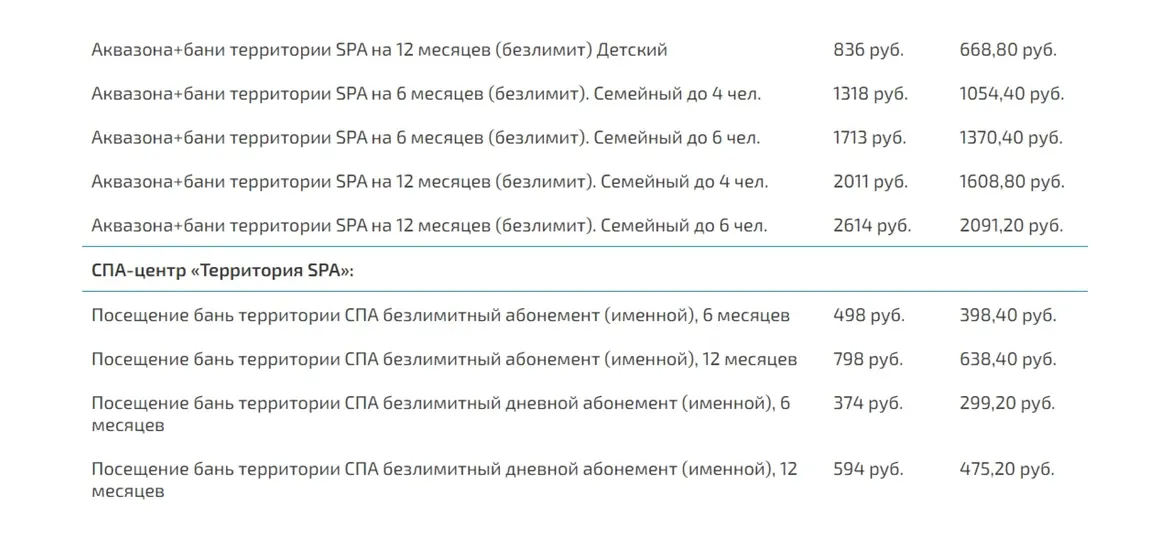Screen dimensions: 1170x535
Task: Select безлимитный абонемент (именной), 6 месяцев row
Action: point(440,316)
